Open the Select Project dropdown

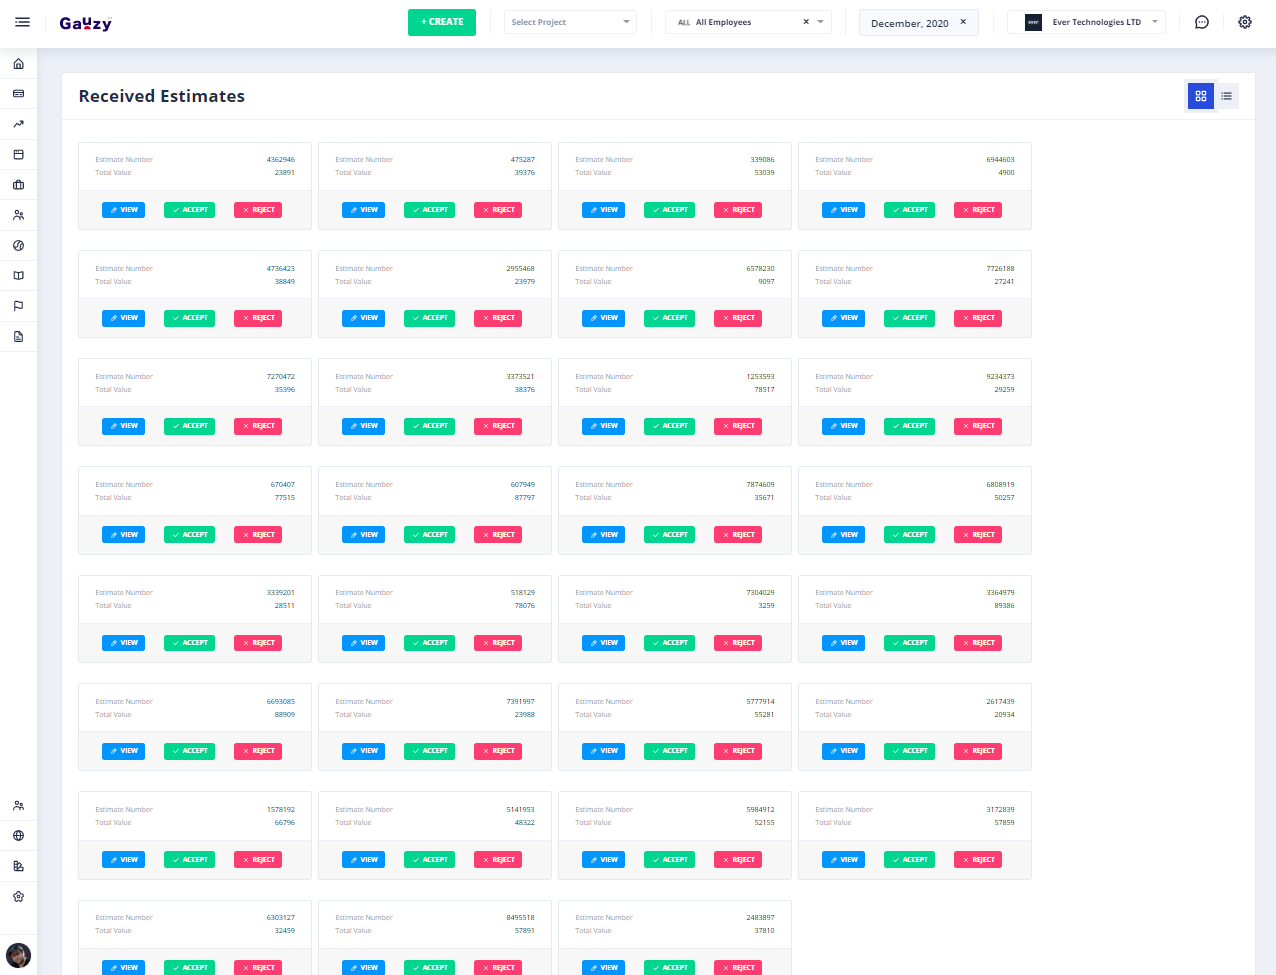pos(570,22)
